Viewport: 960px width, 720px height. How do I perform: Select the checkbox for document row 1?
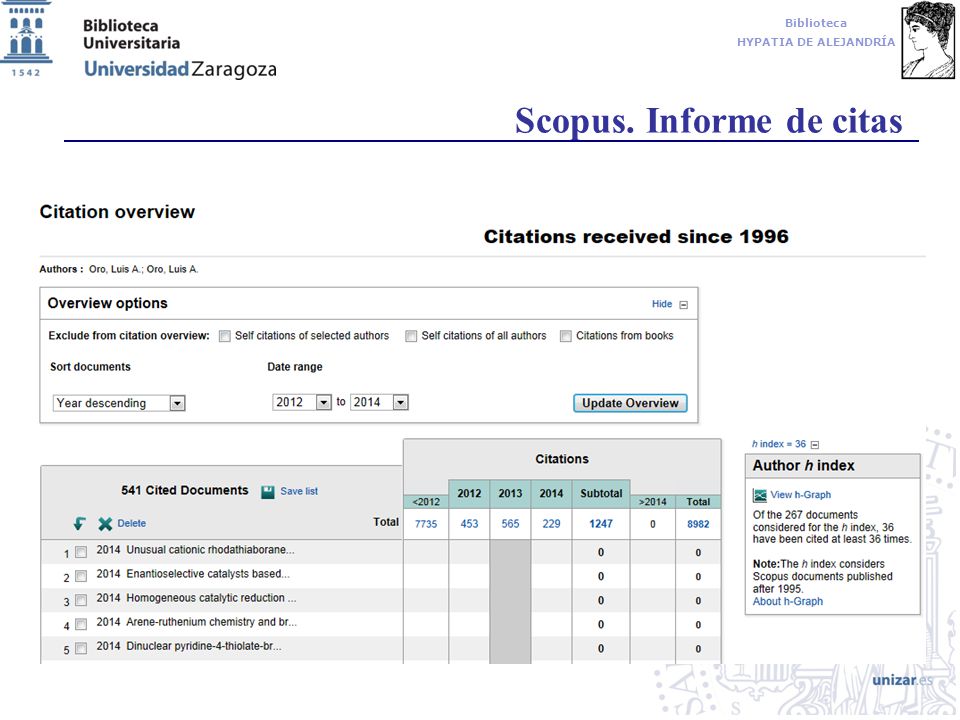[x=81, y=552]
